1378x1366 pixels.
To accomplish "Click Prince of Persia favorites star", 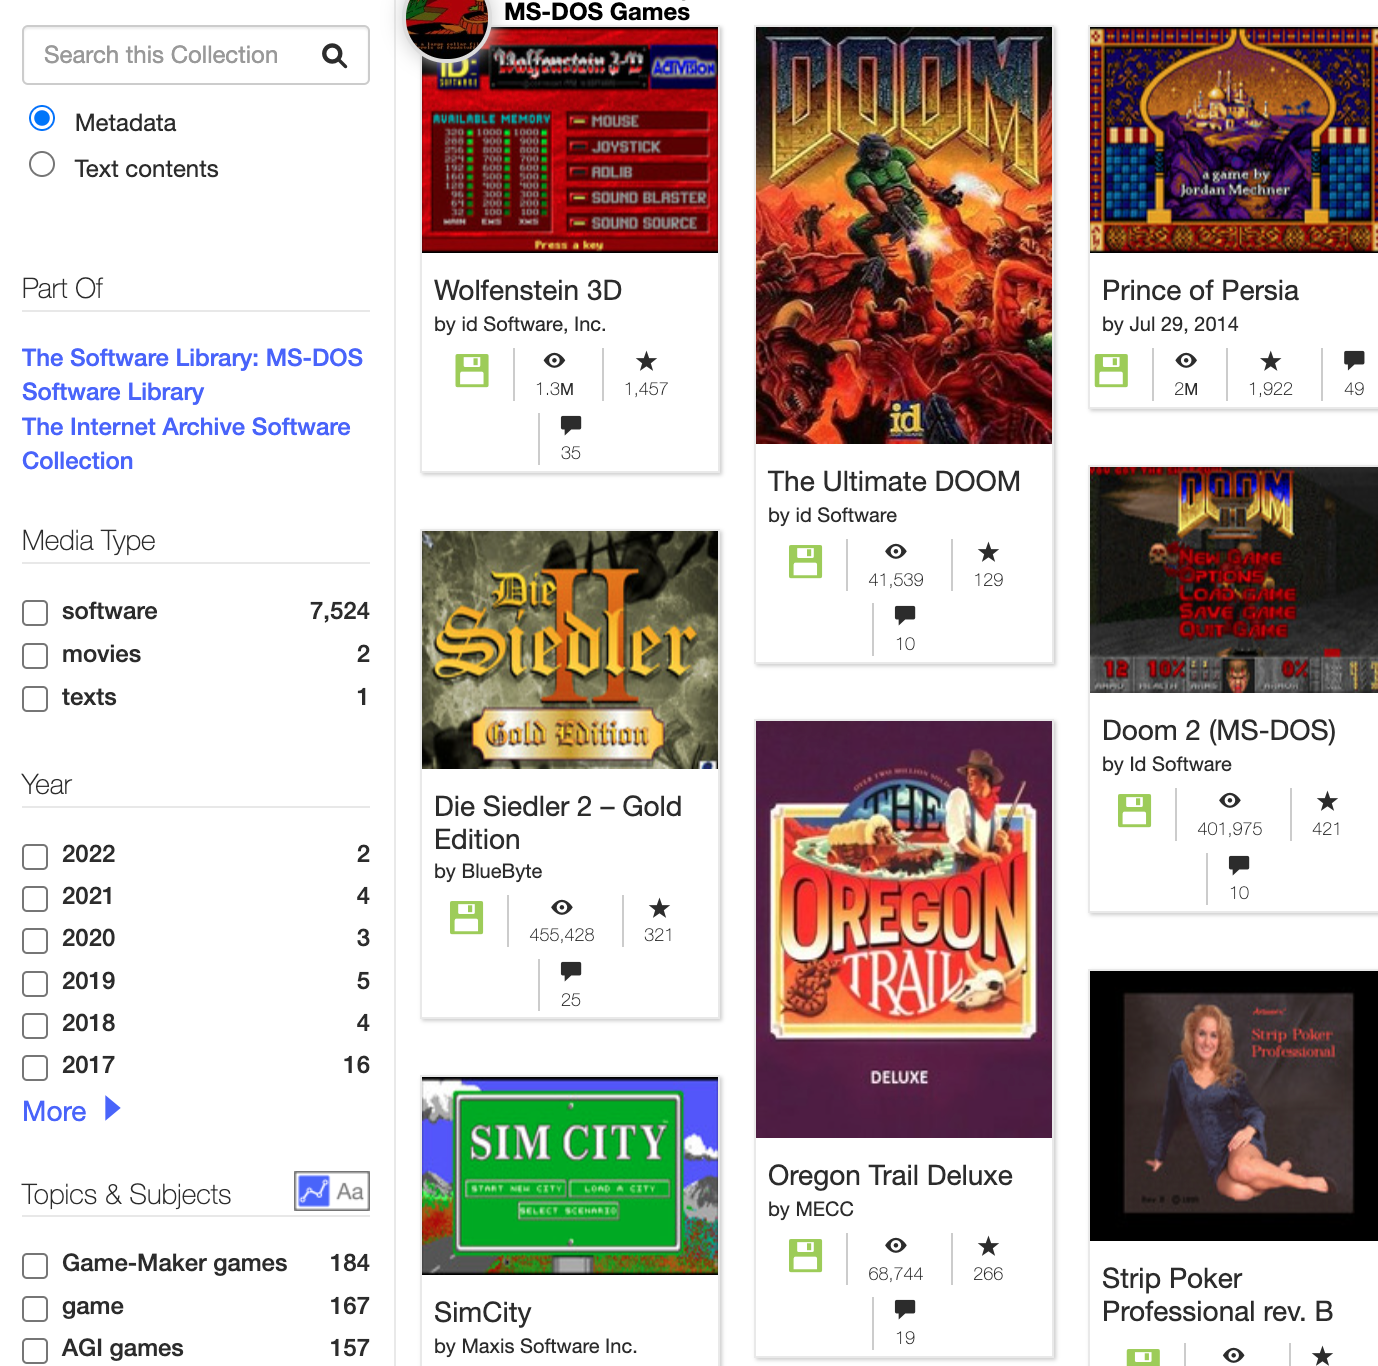I will coord(1271,361).
